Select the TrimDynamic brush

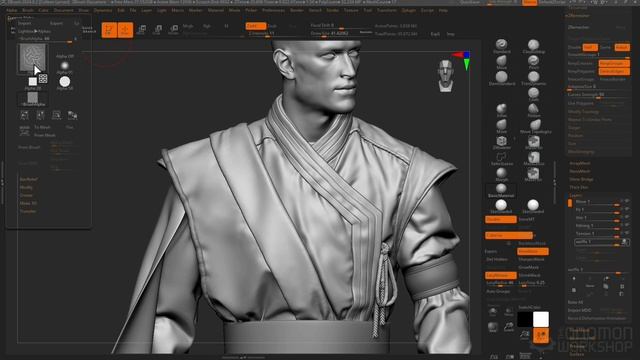533,78
